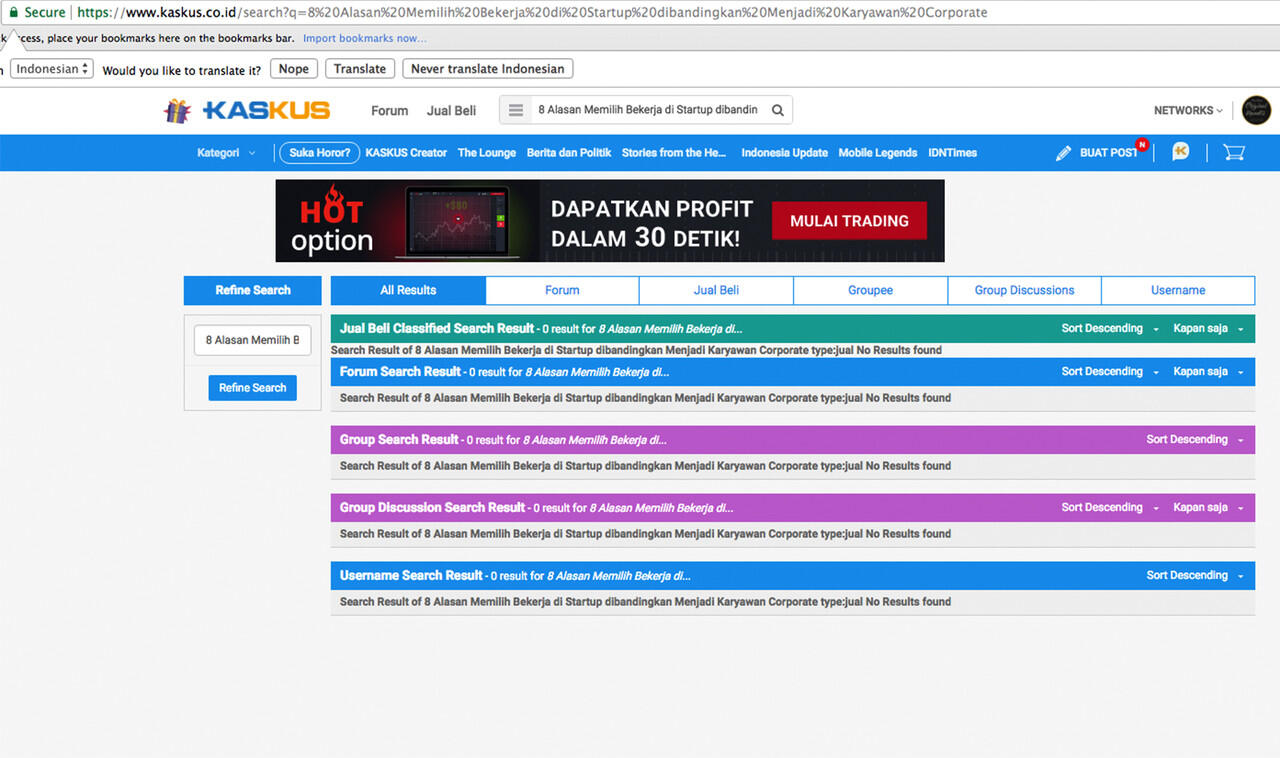1280x758 pixels.
Task: Click the MULAI TRADING banner button
Action: point(849,221)
